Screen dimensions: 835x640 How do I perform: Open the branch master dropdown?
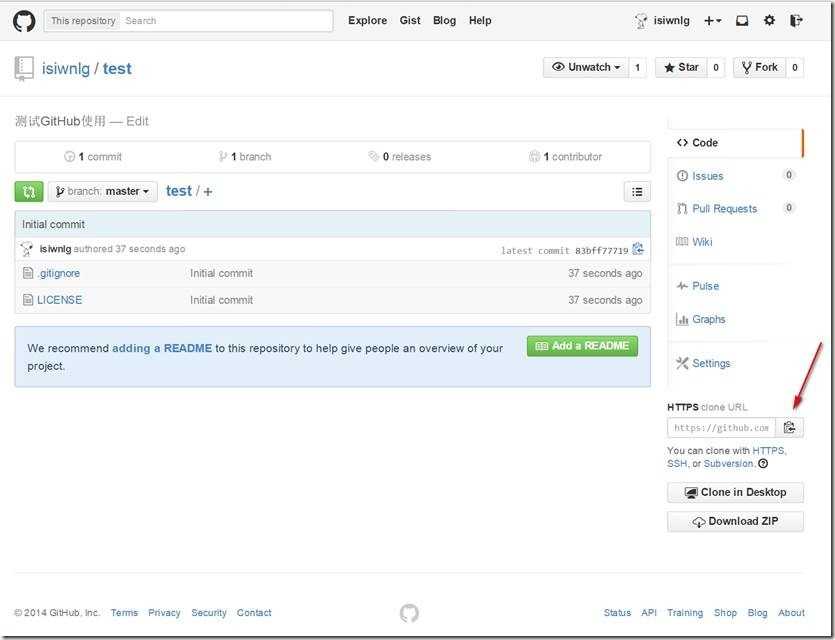pos(103,192)
